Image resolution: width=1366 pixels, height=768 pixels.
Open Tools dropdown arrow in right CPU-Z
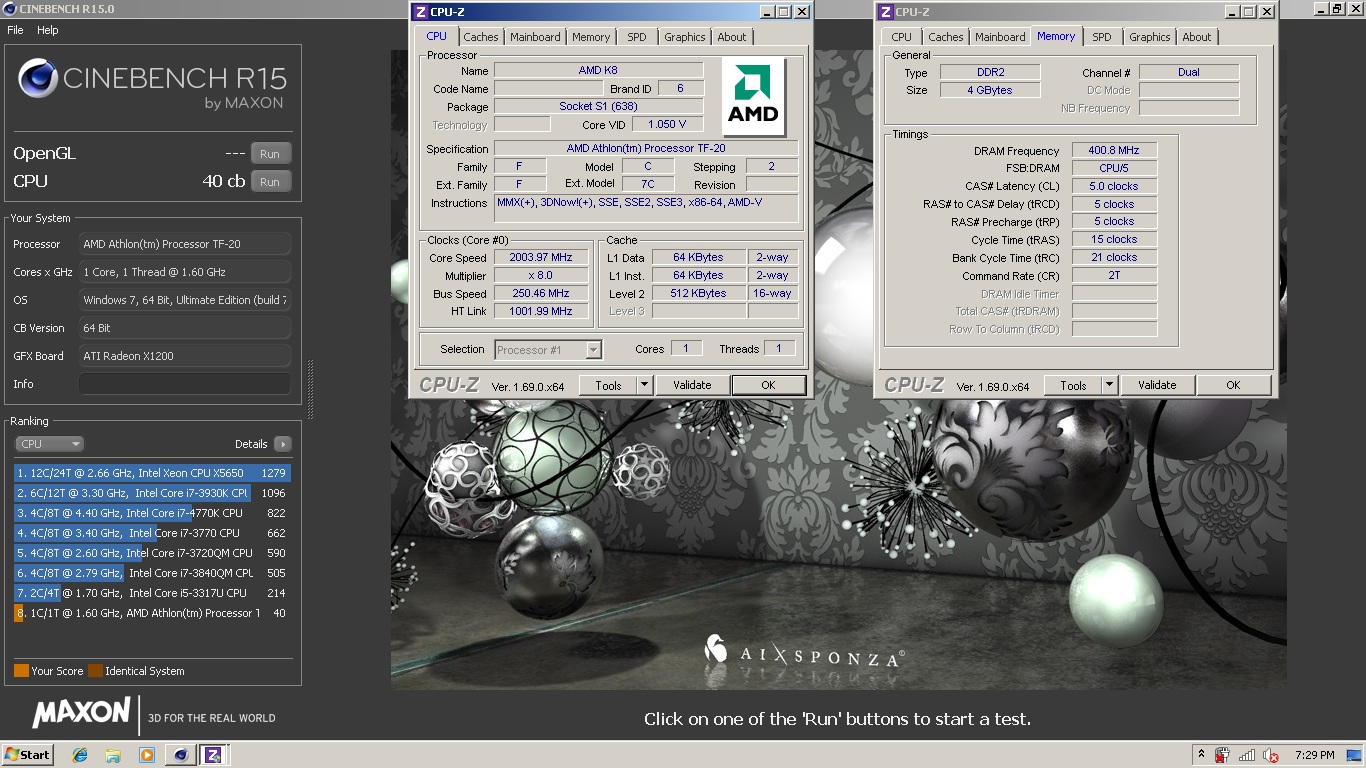click(x=1109, y=385)
